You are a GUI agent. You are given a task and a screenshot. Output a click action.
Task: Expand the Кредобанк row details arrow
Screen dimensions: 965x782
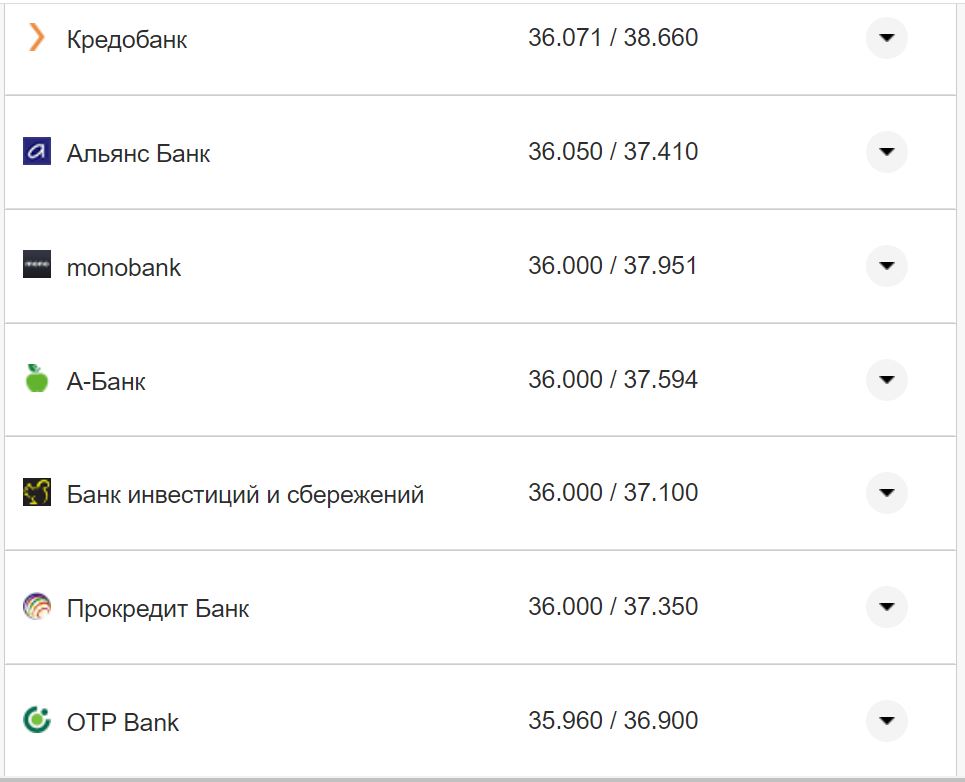coord(886,38)
